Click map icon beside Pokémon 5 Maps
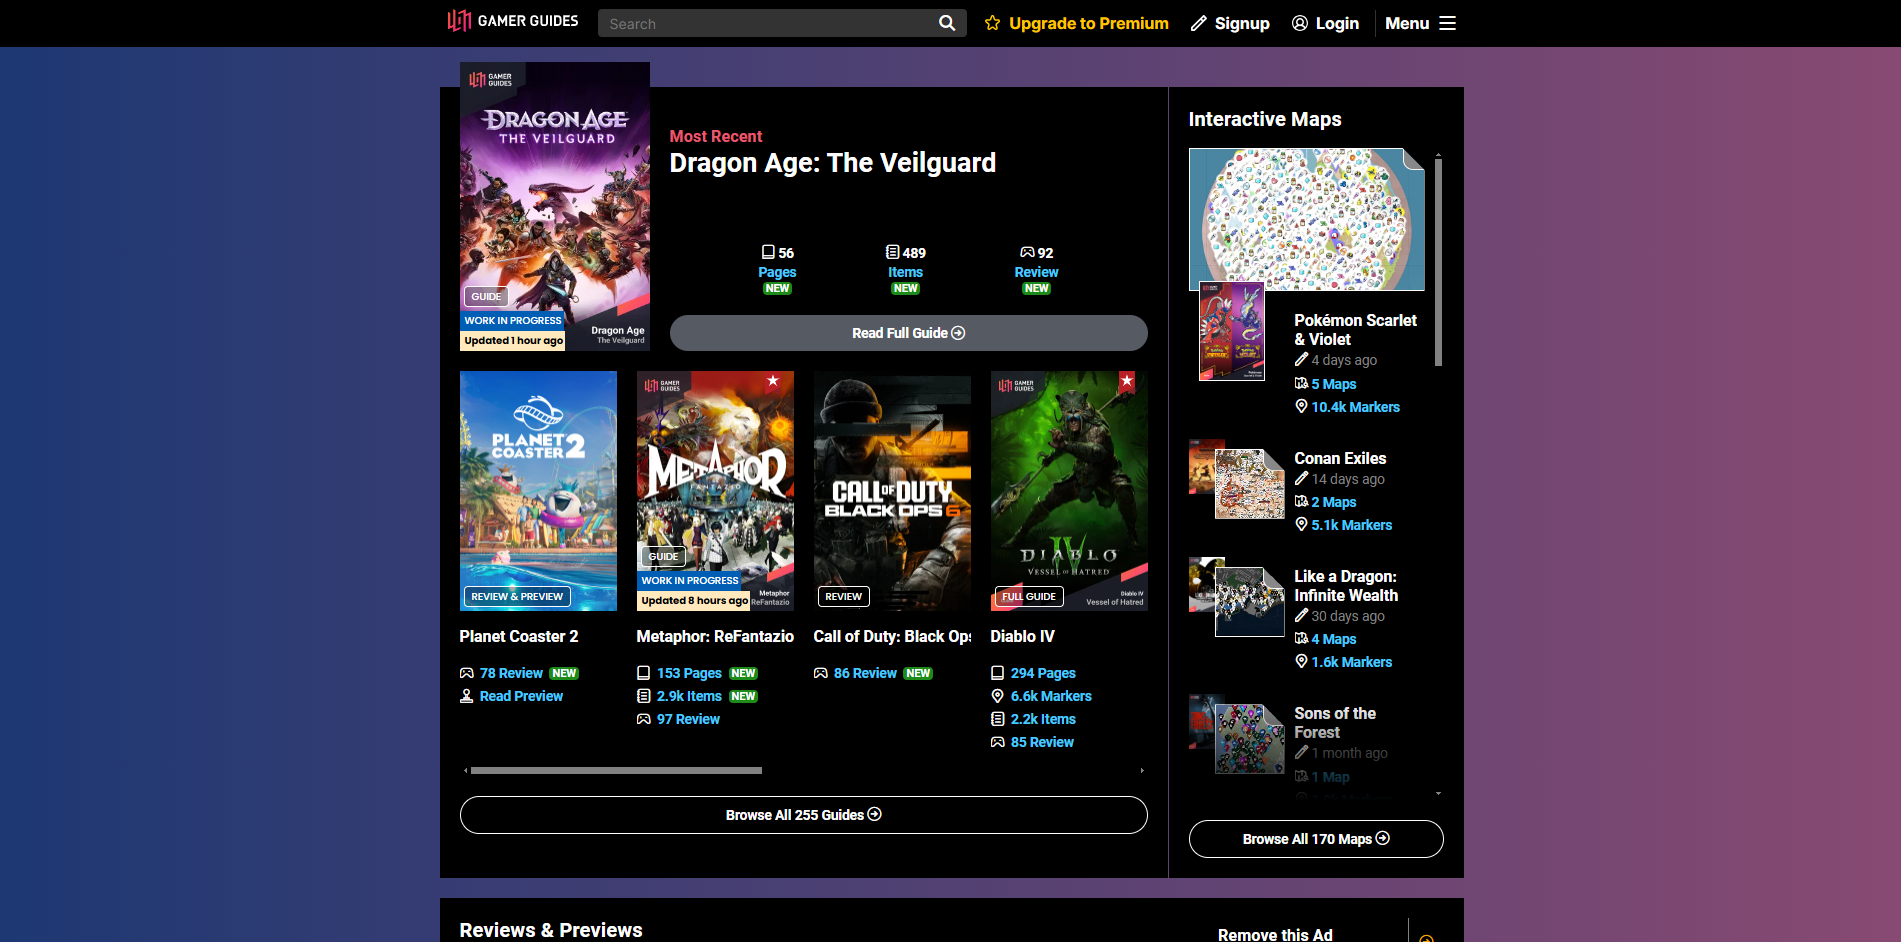The image size is (1901, 942). point(1301,383)
